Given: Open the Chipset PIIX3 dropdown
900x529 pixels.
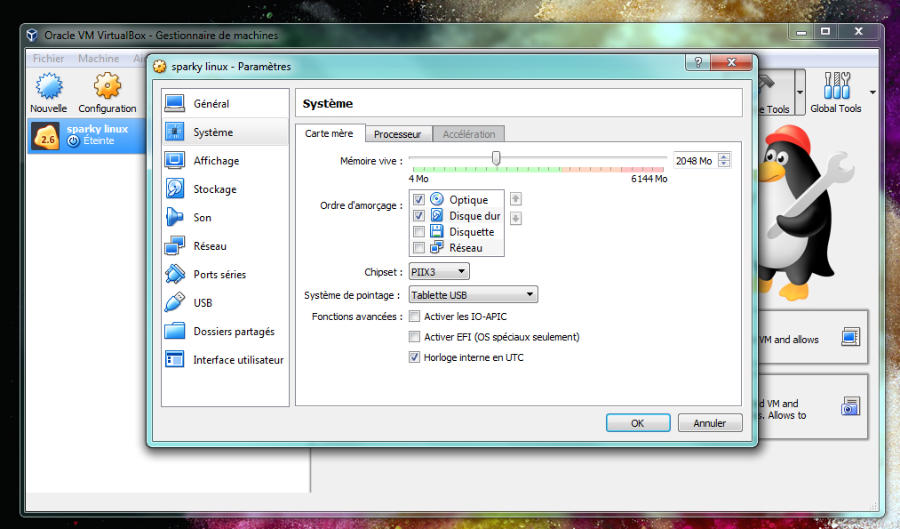Looking at the screenshot, I should [x=439, y=271].
